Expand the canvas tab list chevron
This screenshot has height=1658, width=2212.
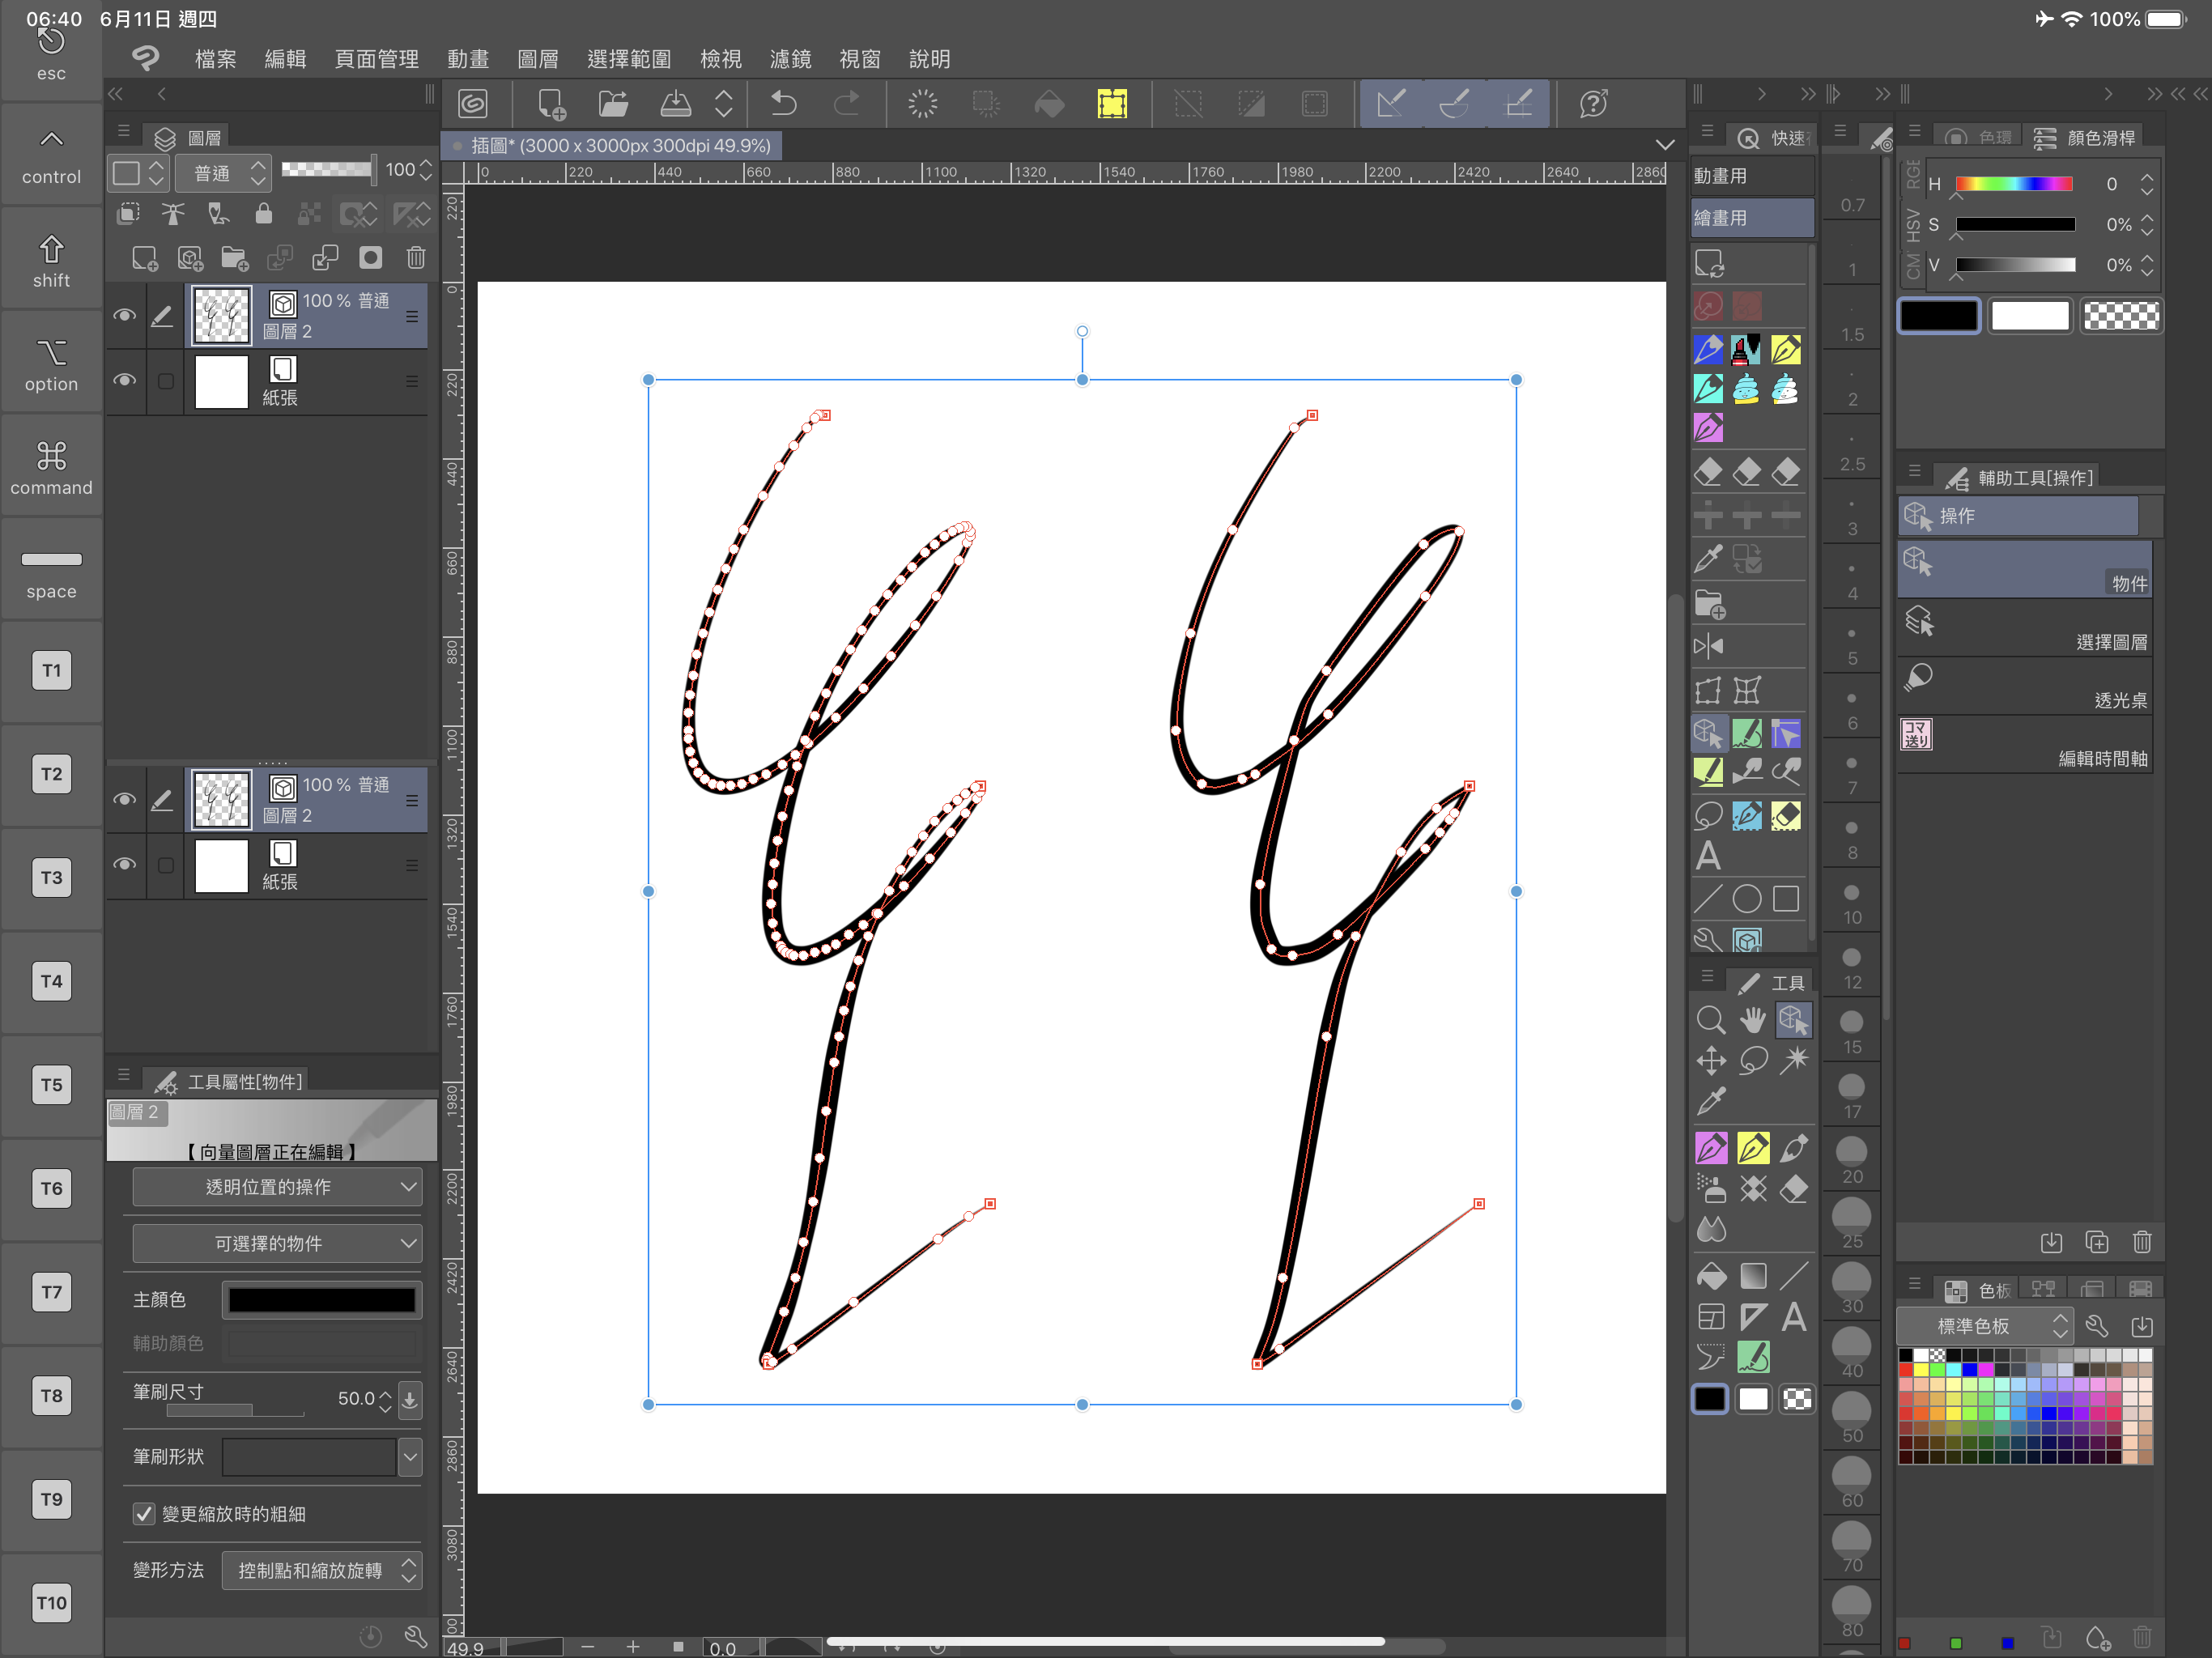tap(1665, 145)
